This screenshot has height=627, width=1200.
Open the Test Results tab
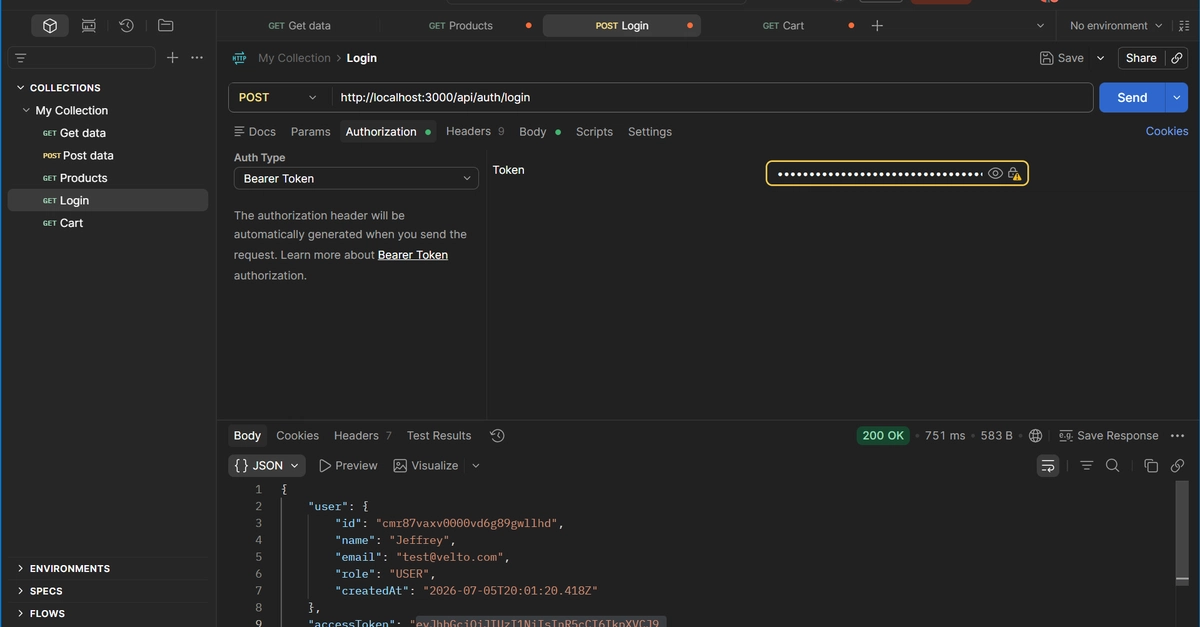439,436
